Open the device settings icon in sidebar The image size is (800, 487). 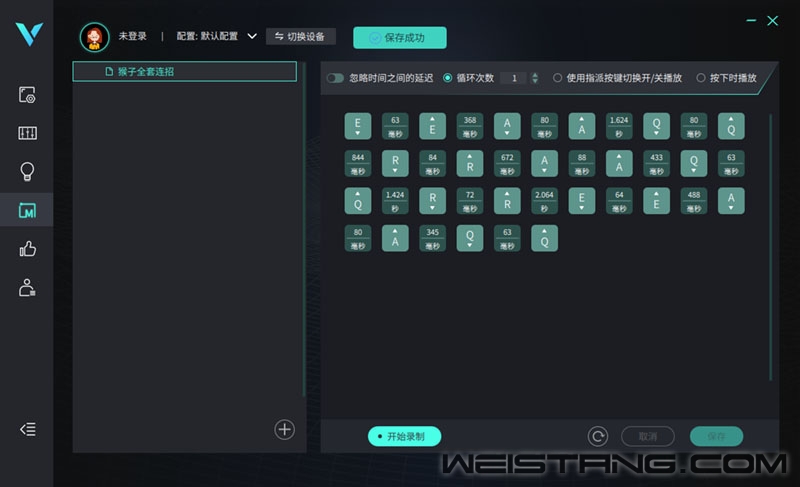click(x=28, y=96)
